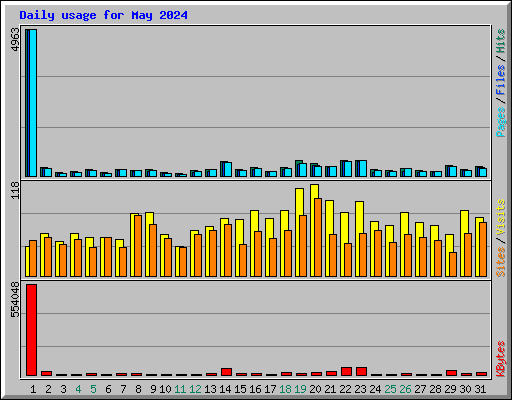
Task: Click the orange sites bar for day 31
Action: click(x=483, y=249)
